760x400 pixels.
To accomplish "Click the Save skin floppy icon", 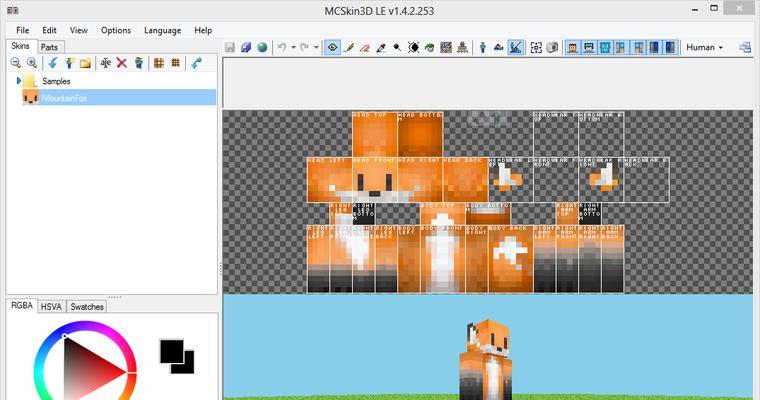I will (x=230, y=48).
